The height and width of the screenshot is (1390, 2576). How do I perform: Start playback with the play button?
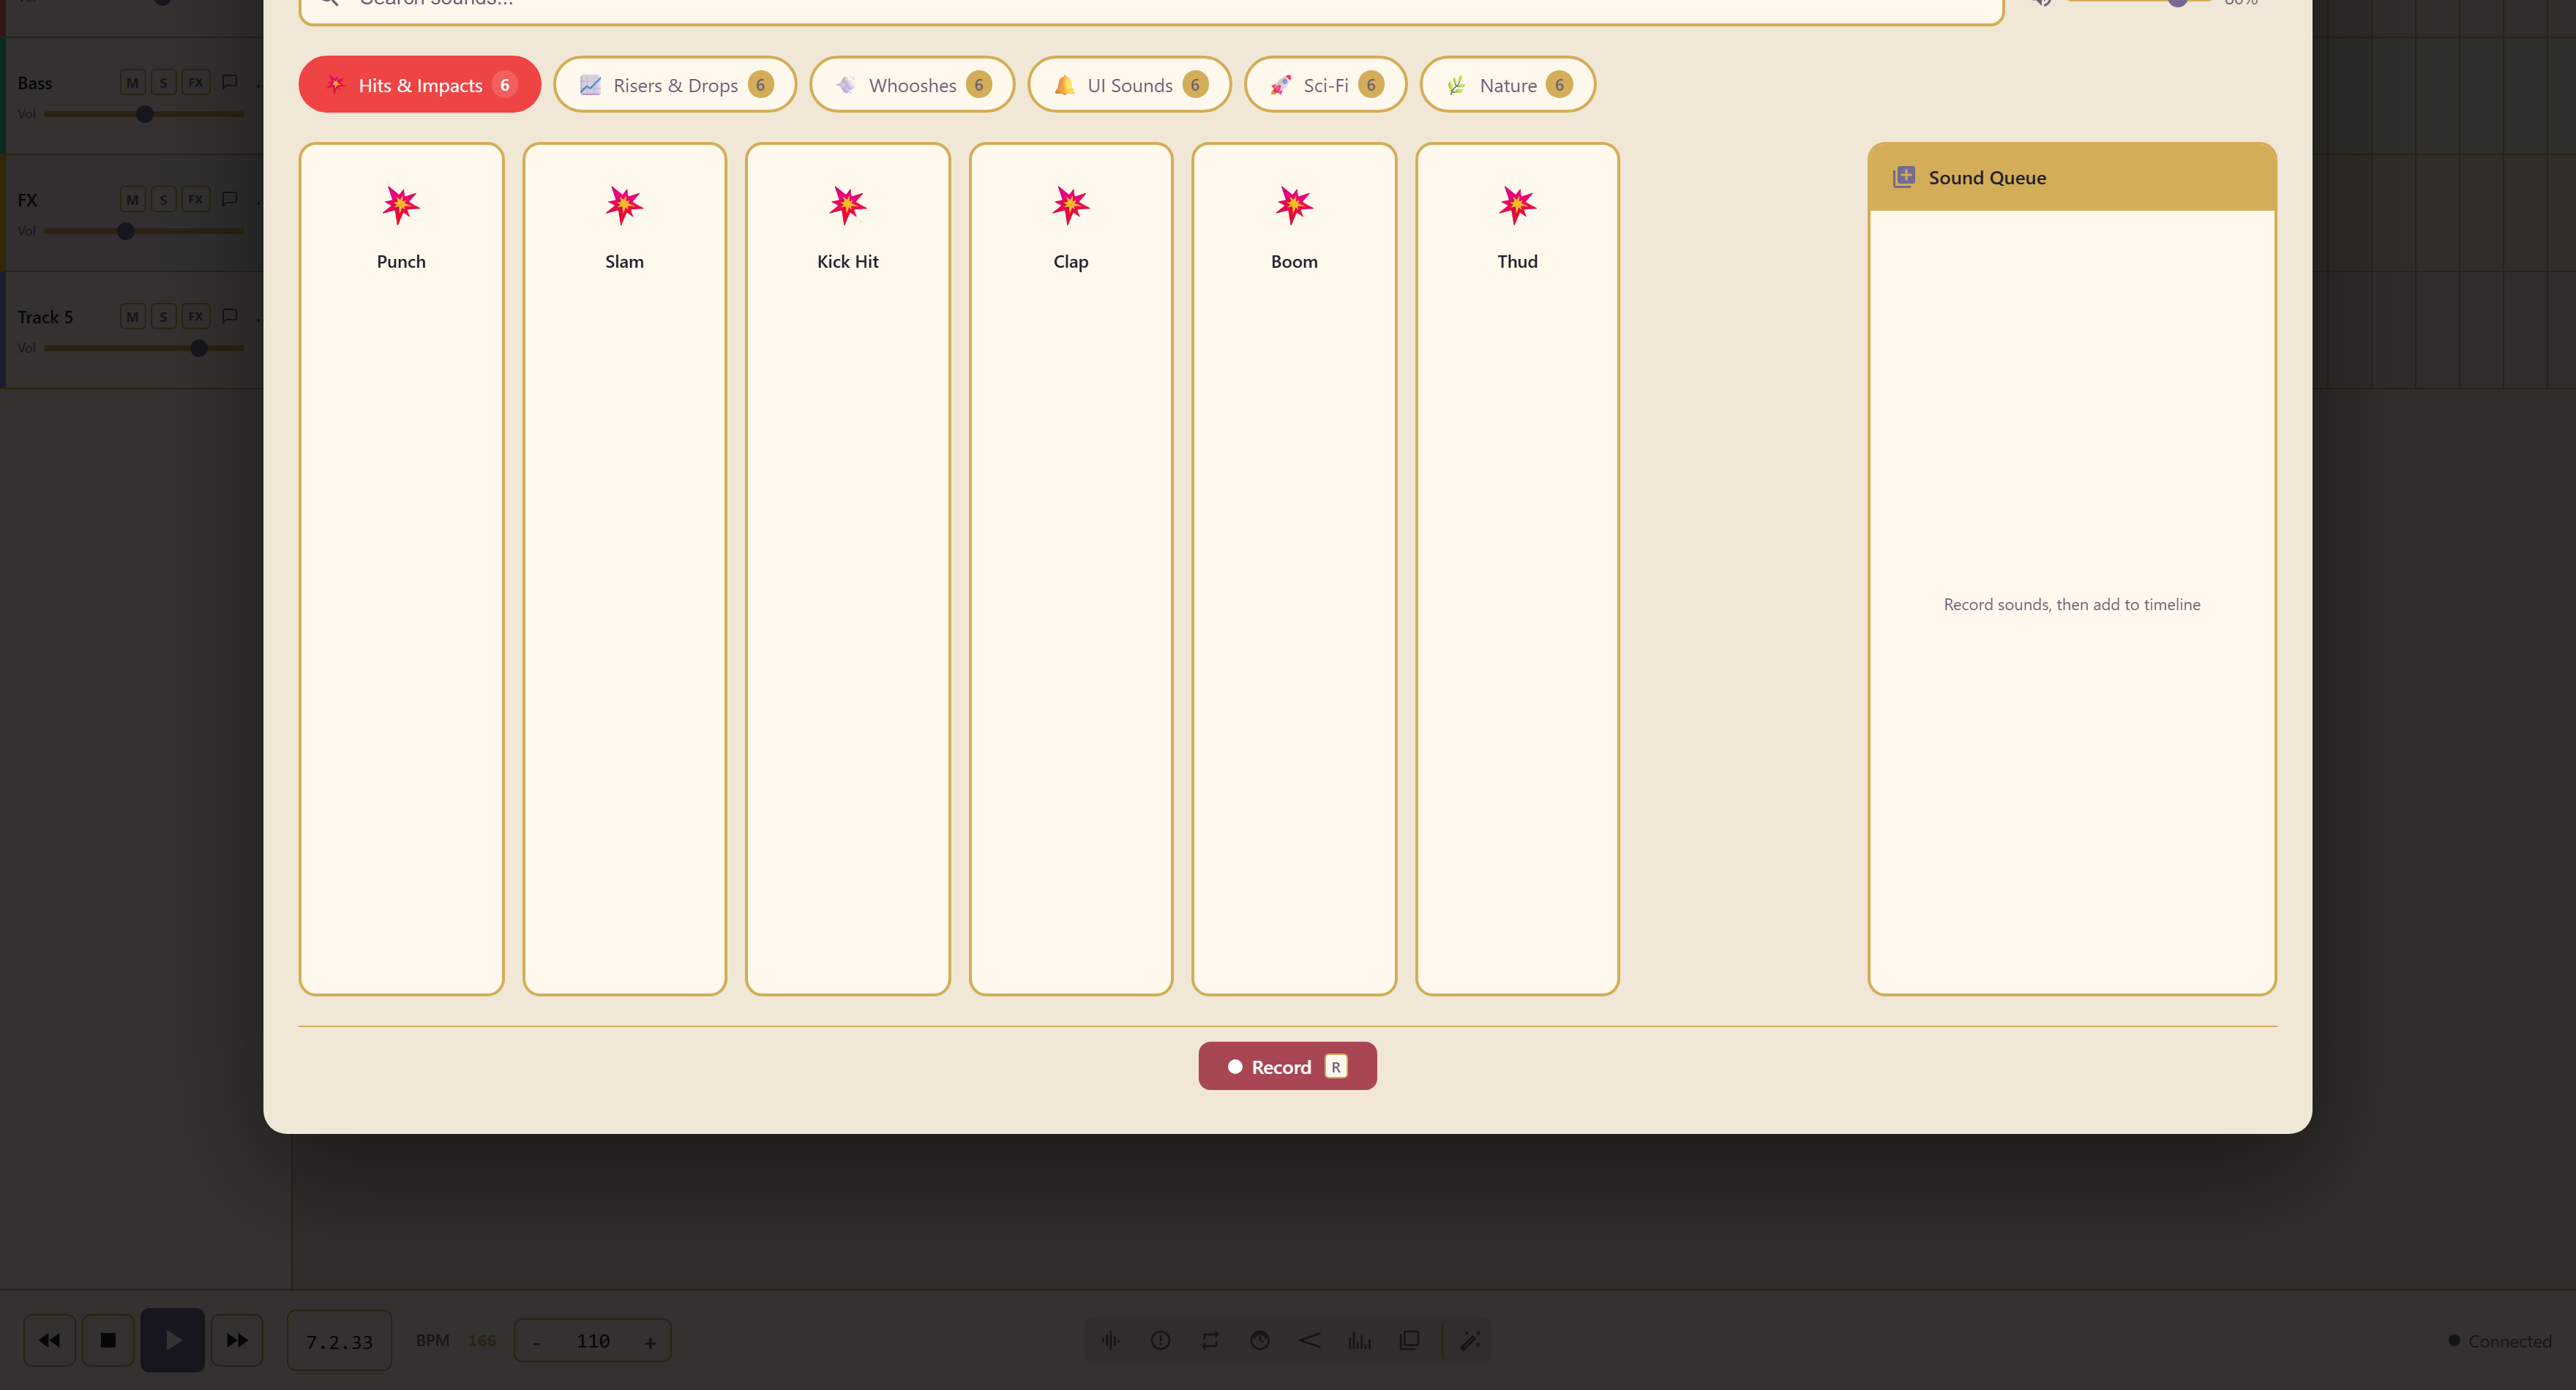(172, 1340)
